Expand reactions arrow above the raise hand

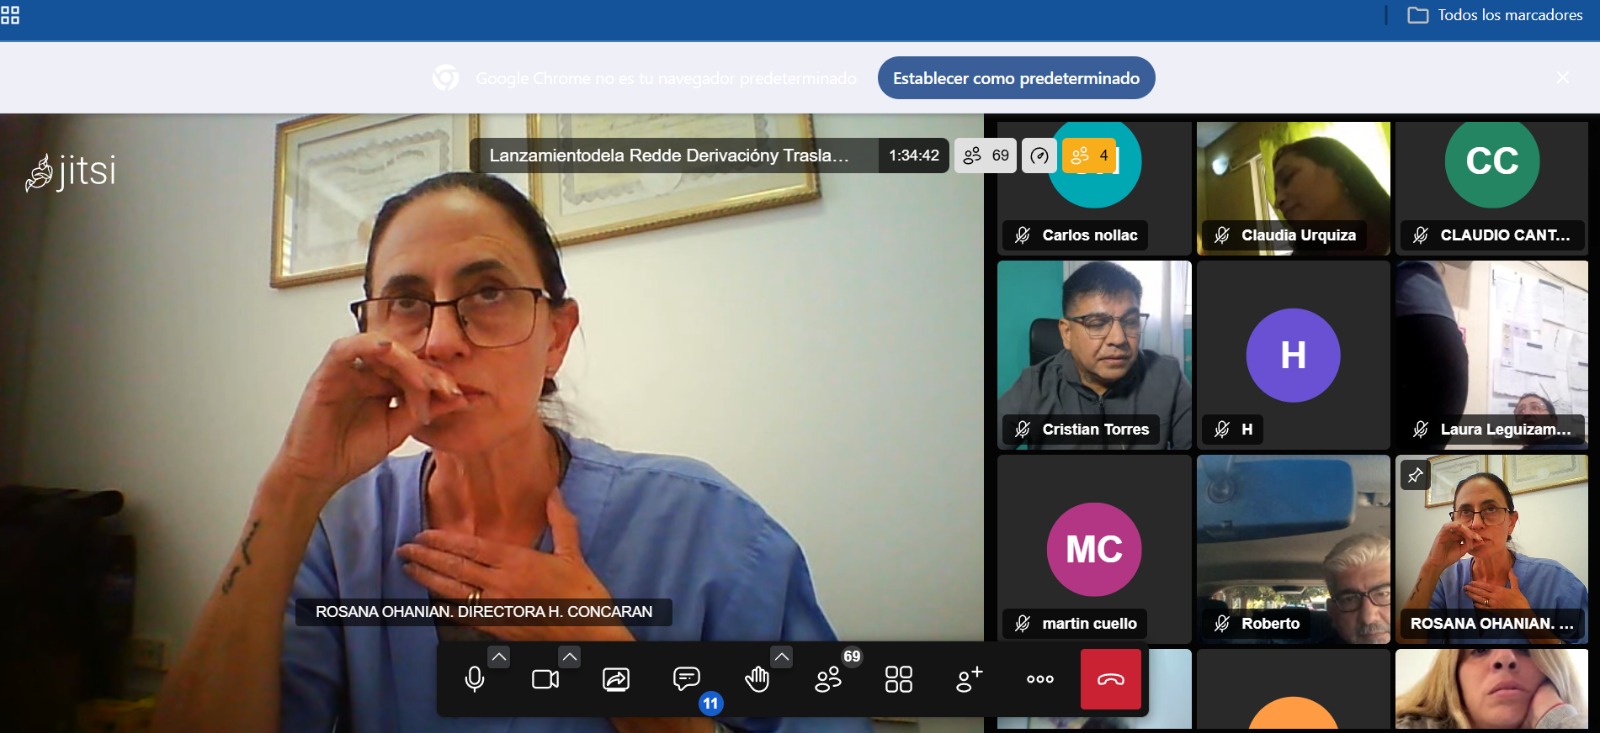coord(782,657)
